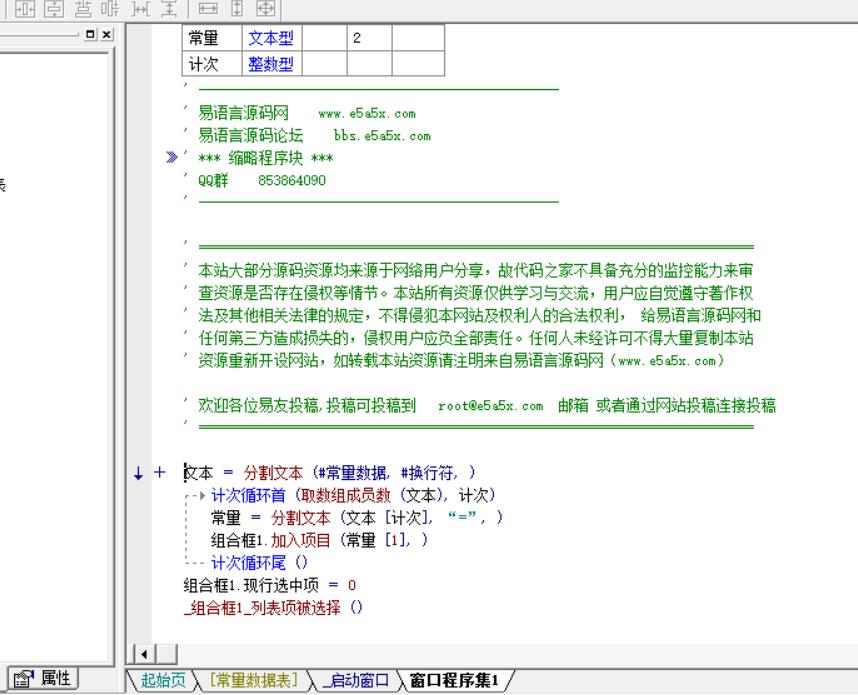Click the plus expander beside 文本 = 分割文本
The width and height of the screenshot is (858, 695).
pos(158,472)
